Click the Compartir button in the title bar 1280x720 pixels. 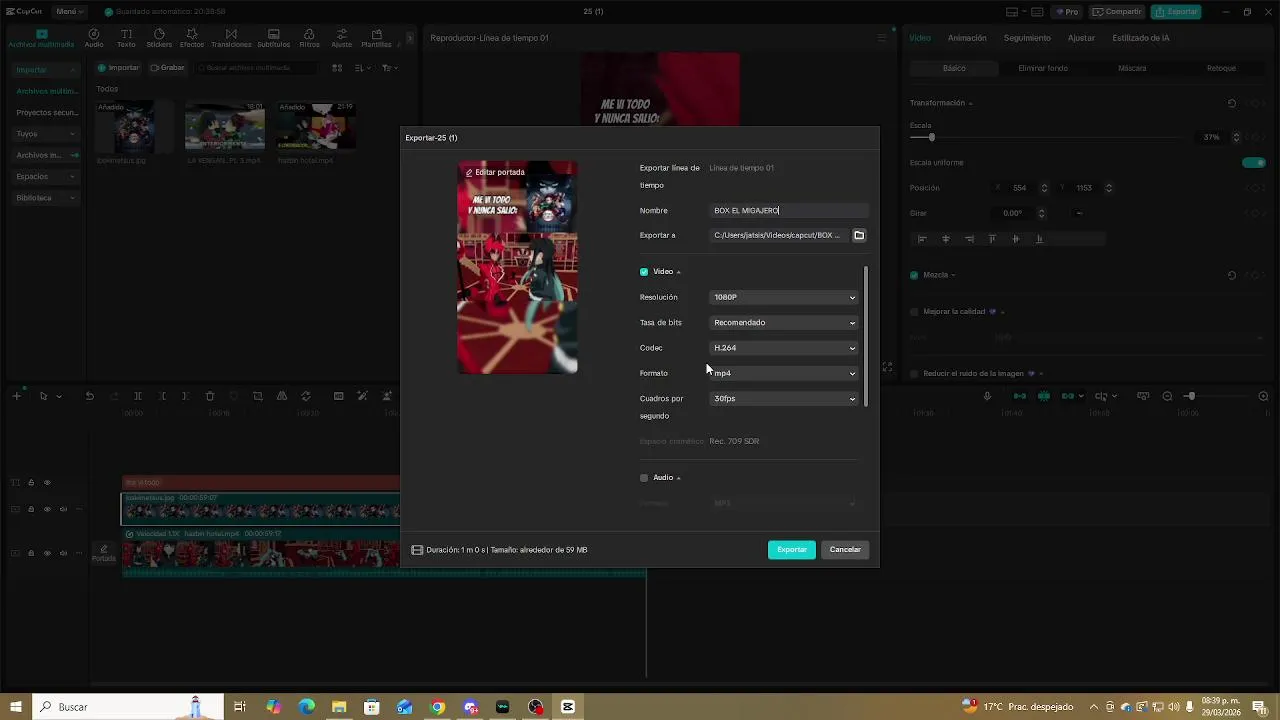click(1118, 12)
